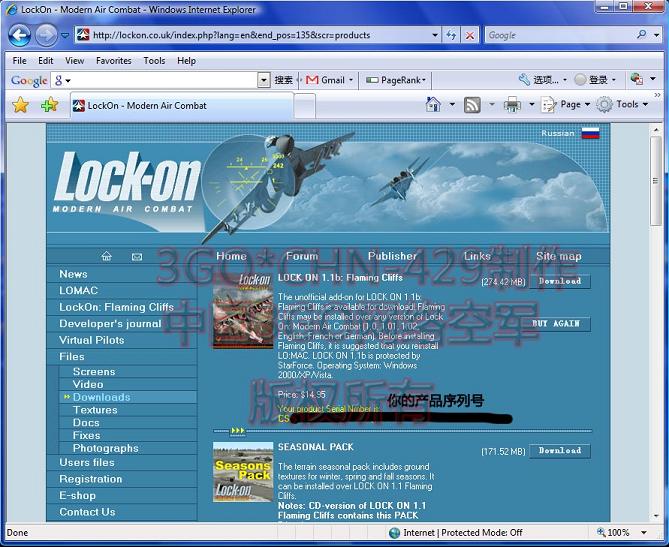The width and height of the screenshot is (669, 547).
Task: Click the website mail envelope icon
Action: tap(137, 256)
